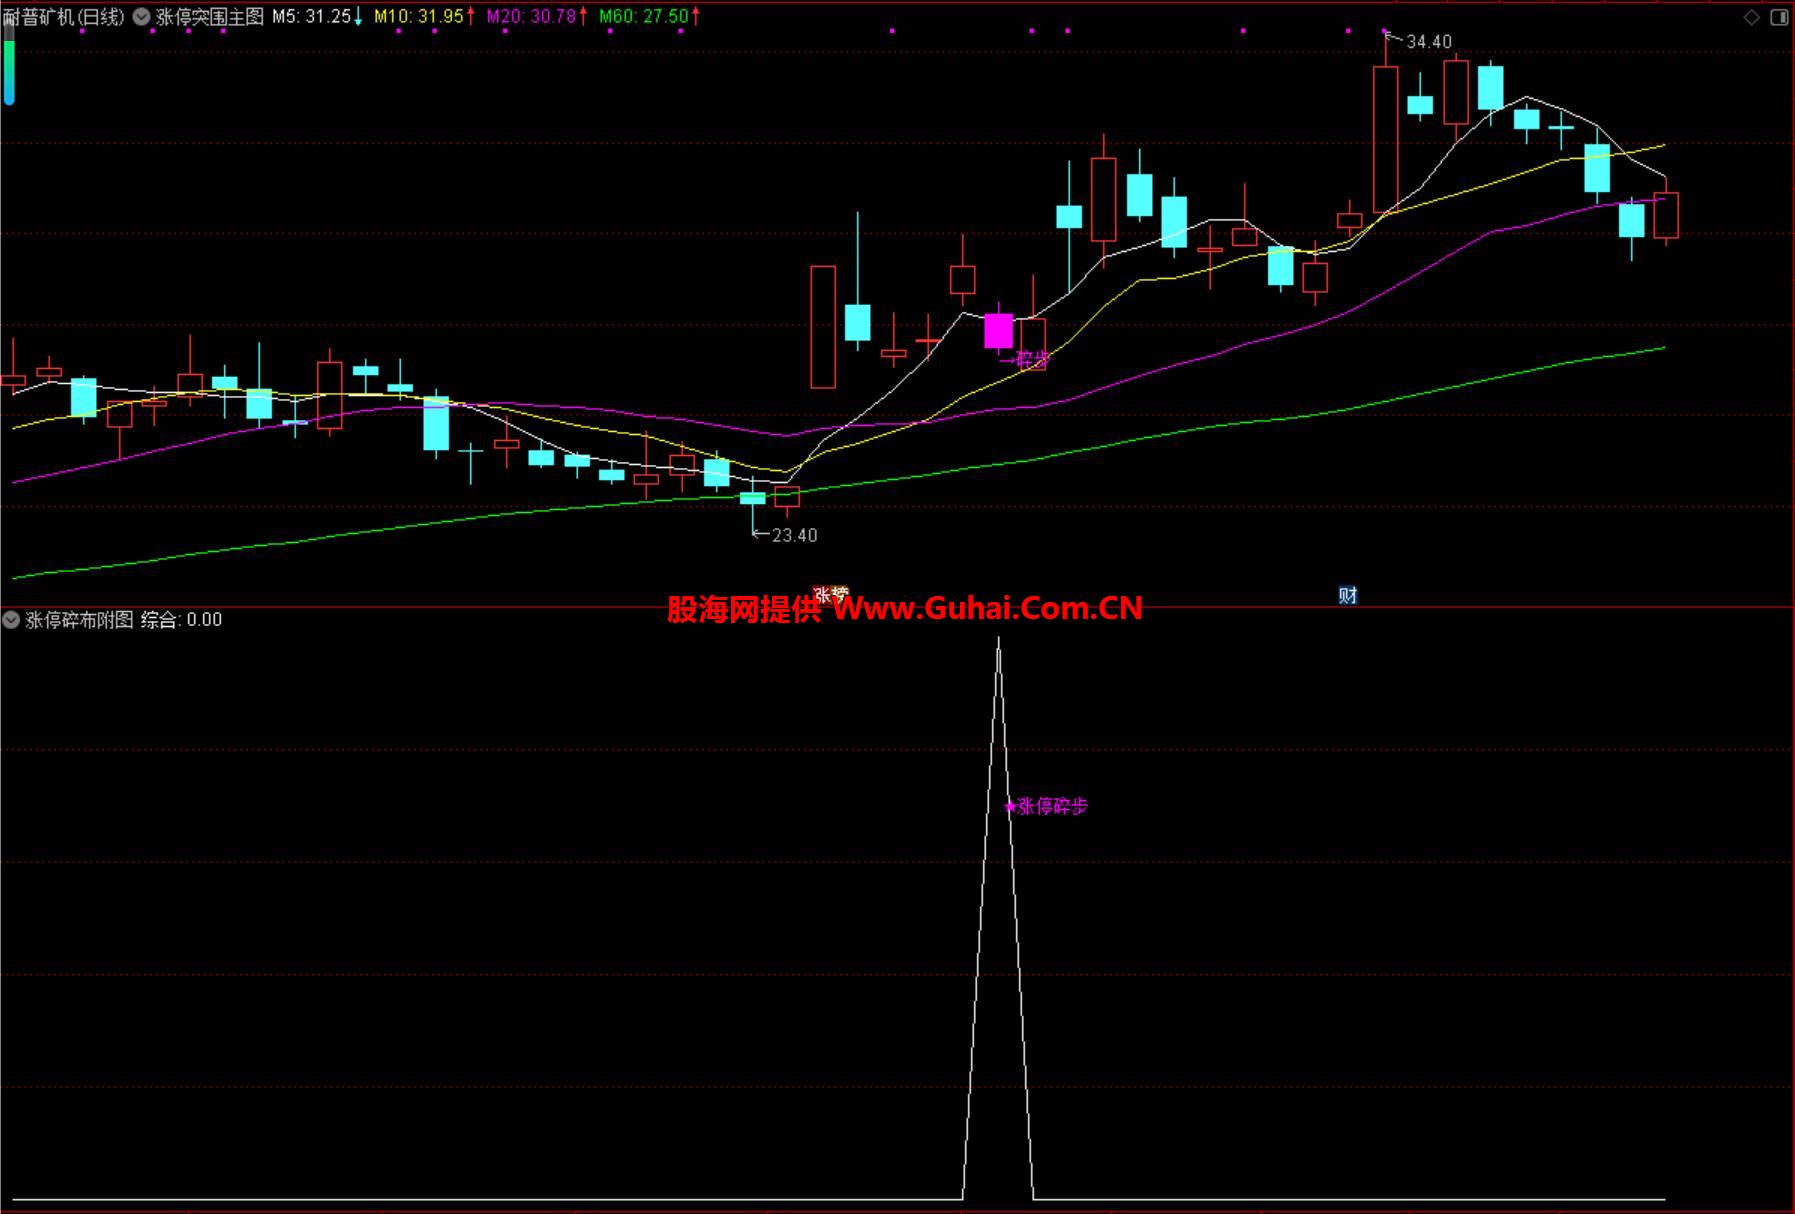The width and height of the screenshot is (1795, 1214).
Task: Select the M20 moving average label
Action: 531,17
